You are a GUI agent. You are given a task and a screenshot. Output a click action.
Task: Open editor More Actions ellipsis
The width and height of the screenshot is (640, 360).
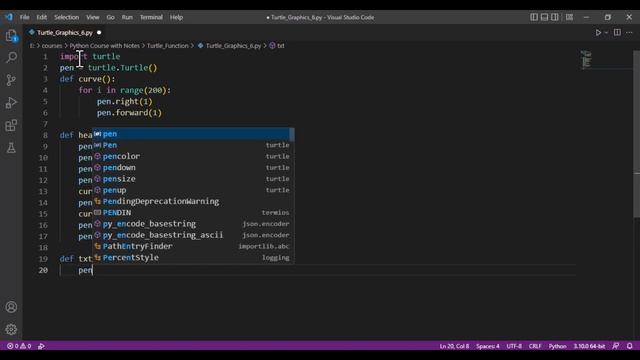coord(629,33)
